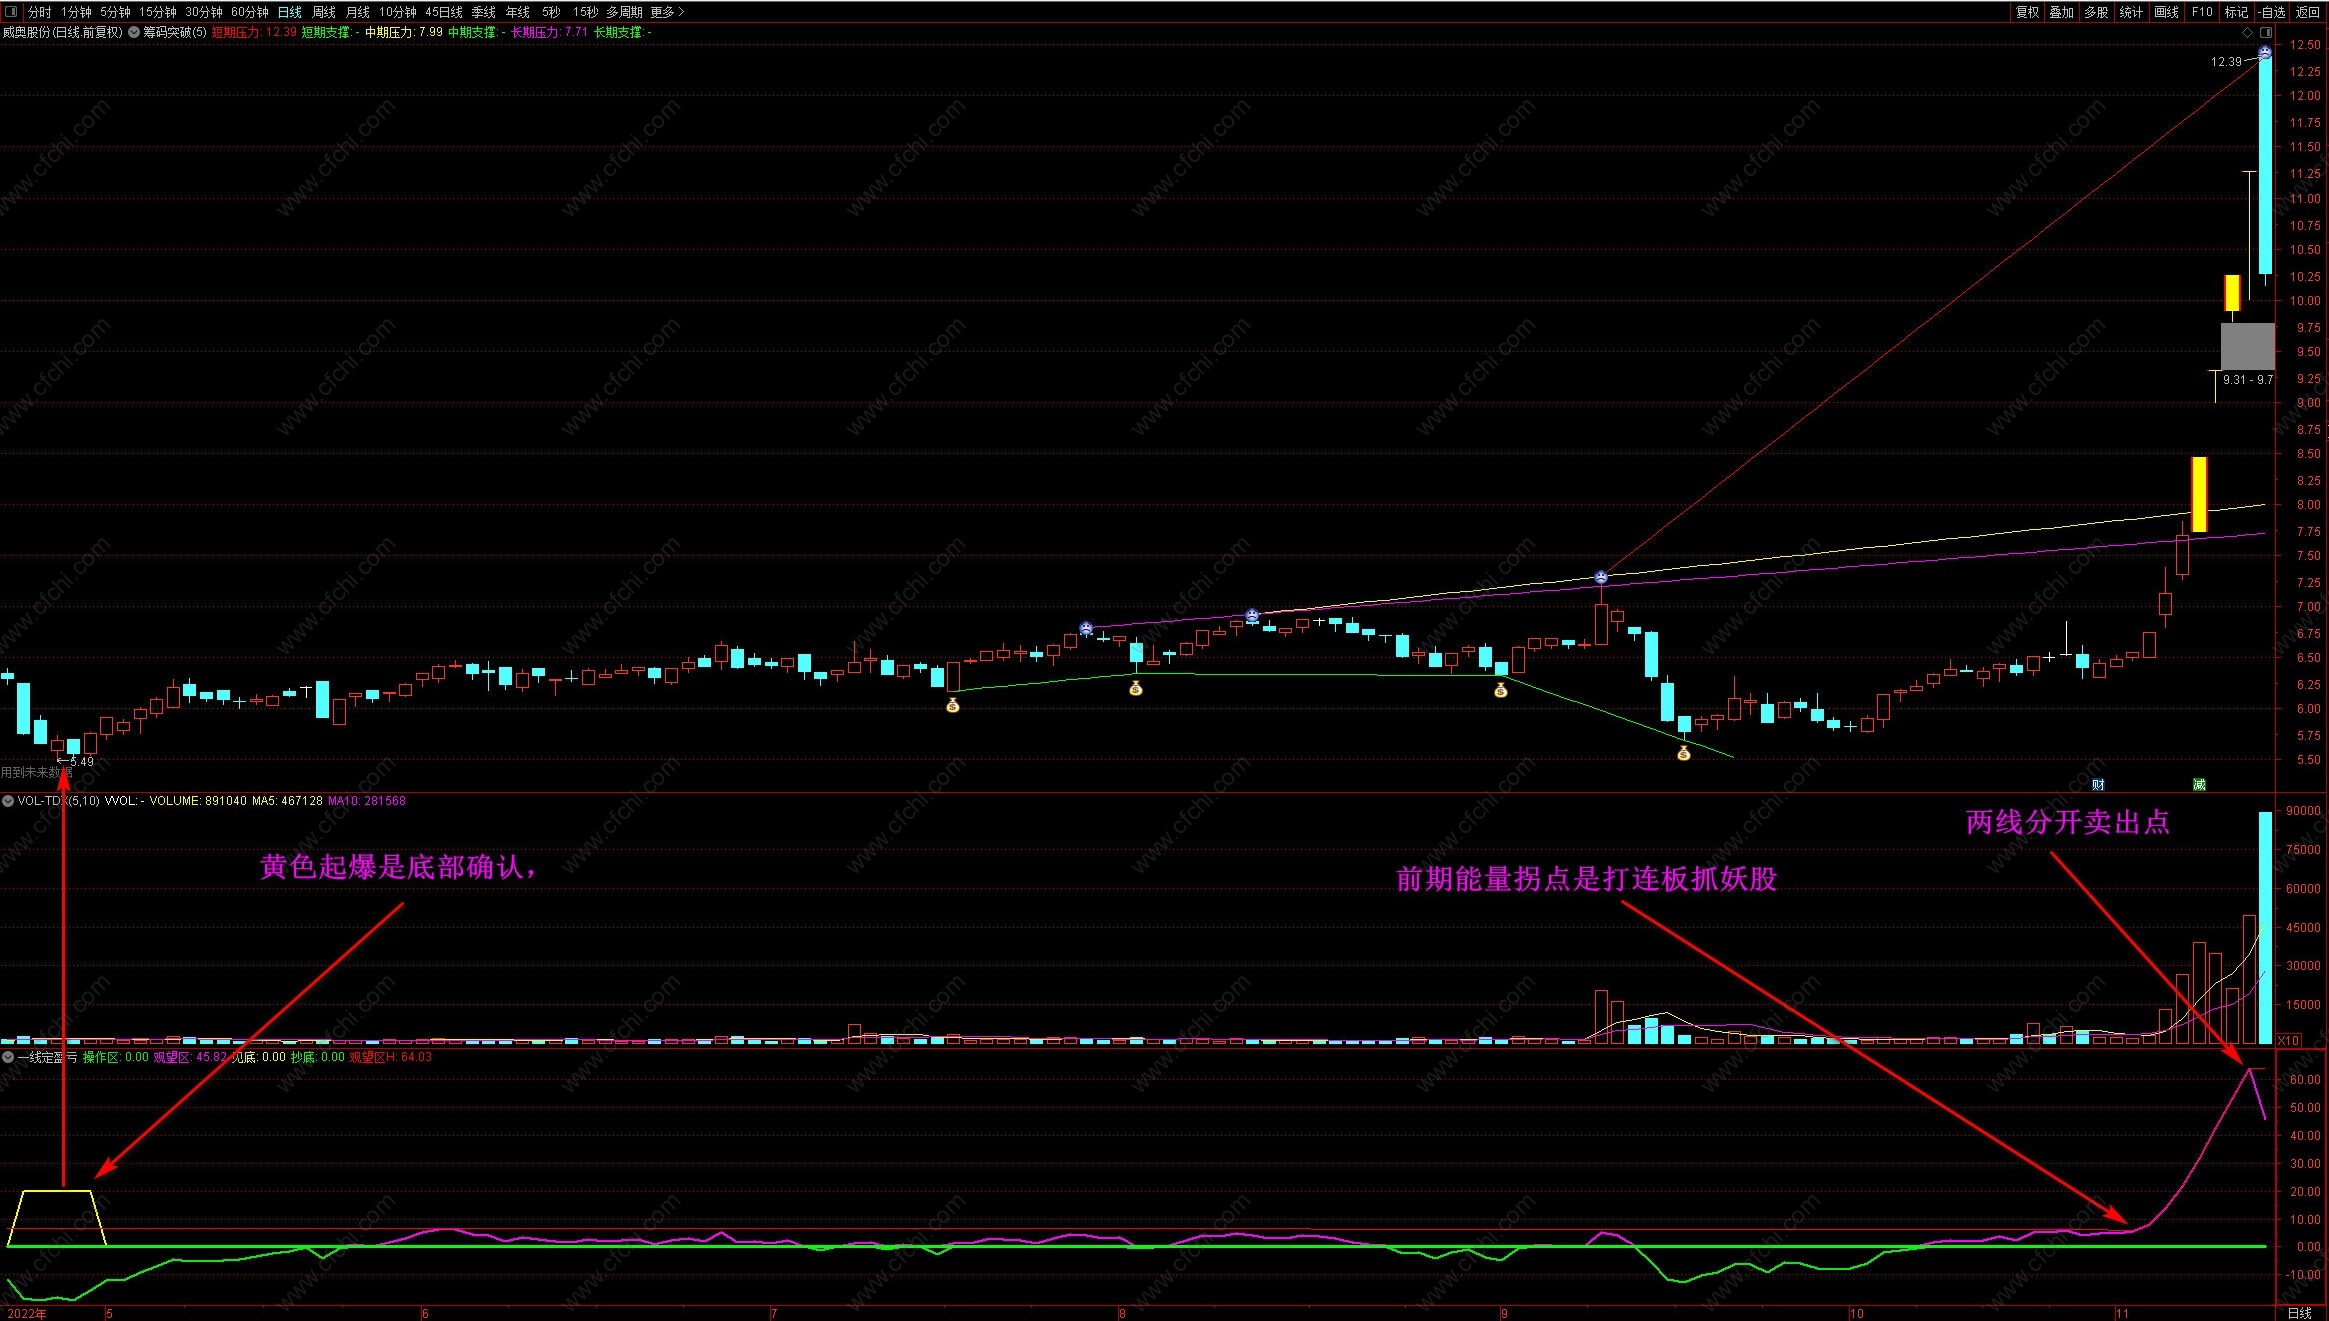Switch to 日线 period tab

pyautogui.click(x=289, y=12)
